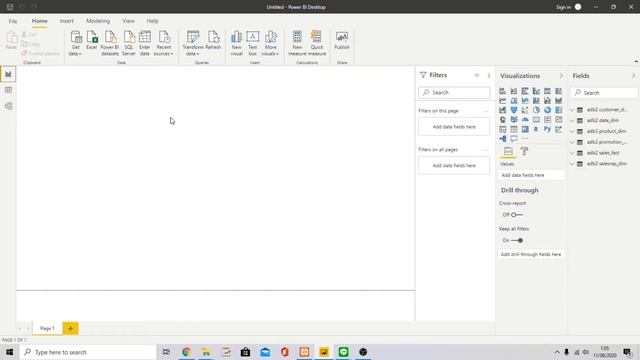
Task: Click the Enter data button
Action: [x=144, y=43]
